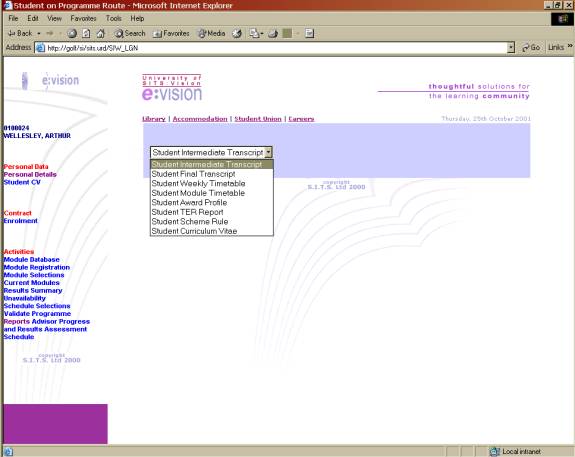The height and width of the screenshot is (457, 575).
Task: Select Student Award Profile option
Action: pos(212,202)
